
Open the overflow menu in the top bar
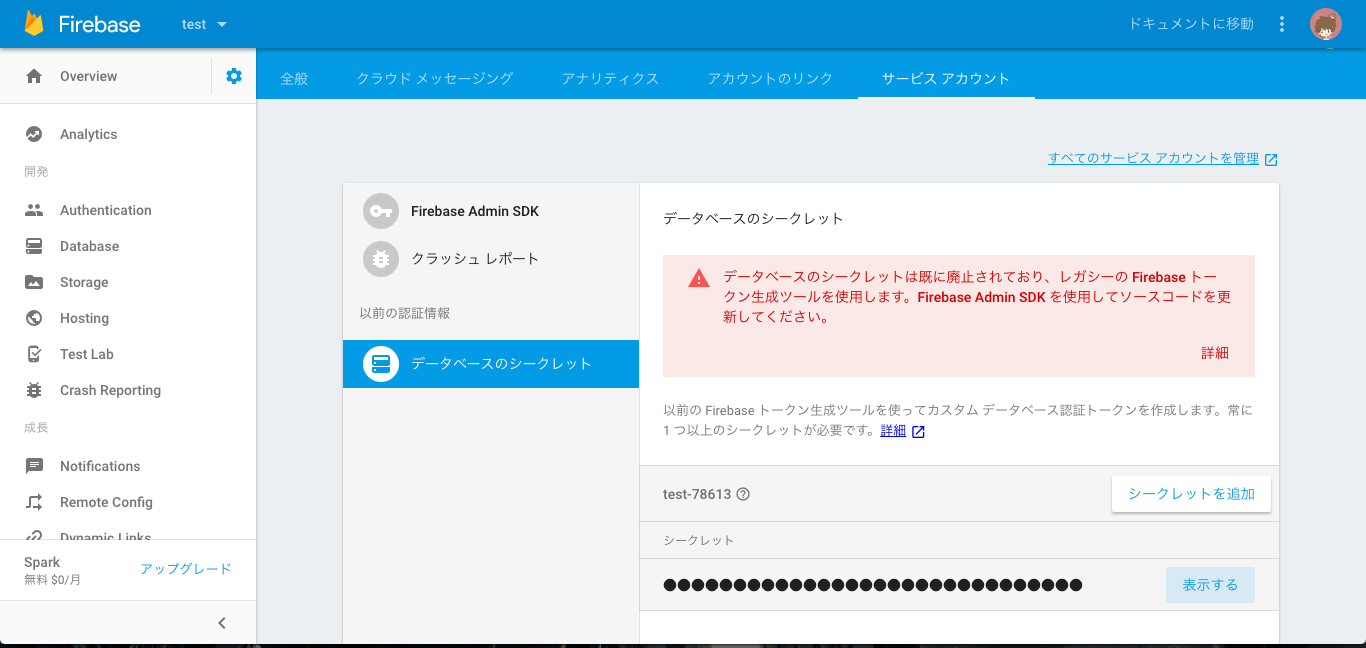click(1281, 23)
